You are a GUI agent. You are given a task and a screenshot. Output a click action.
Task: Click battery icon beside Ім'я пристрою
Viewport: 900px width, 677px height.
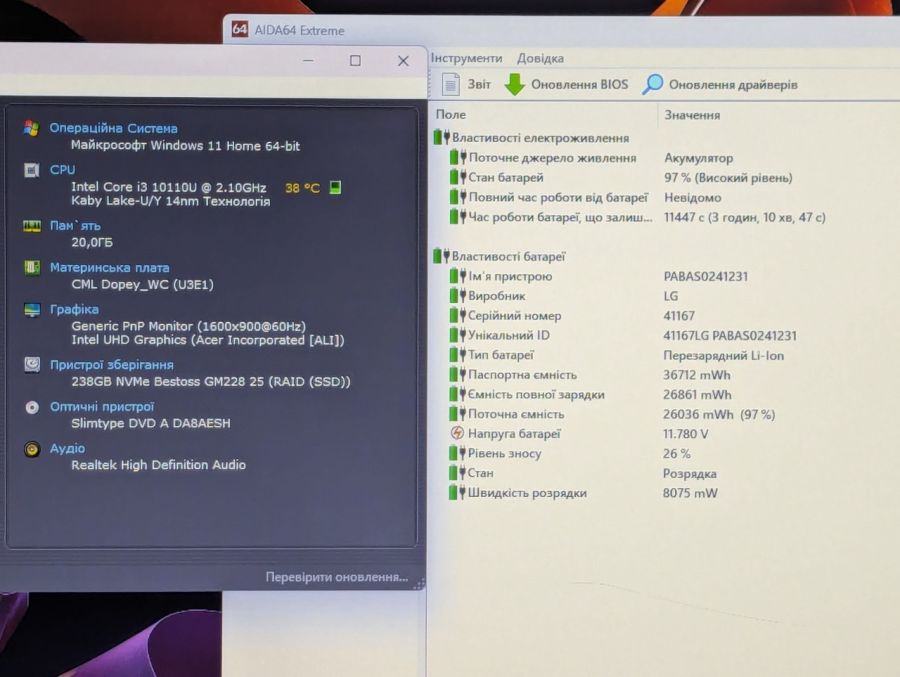pyautogui.click(x=457, y=276)
